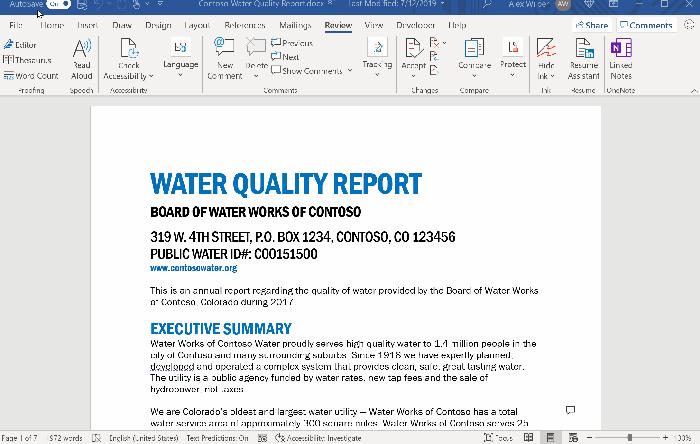This screenshot has height=444, width=700.
Task: Click the diamond premium icon in title bar
Action: 589,4
